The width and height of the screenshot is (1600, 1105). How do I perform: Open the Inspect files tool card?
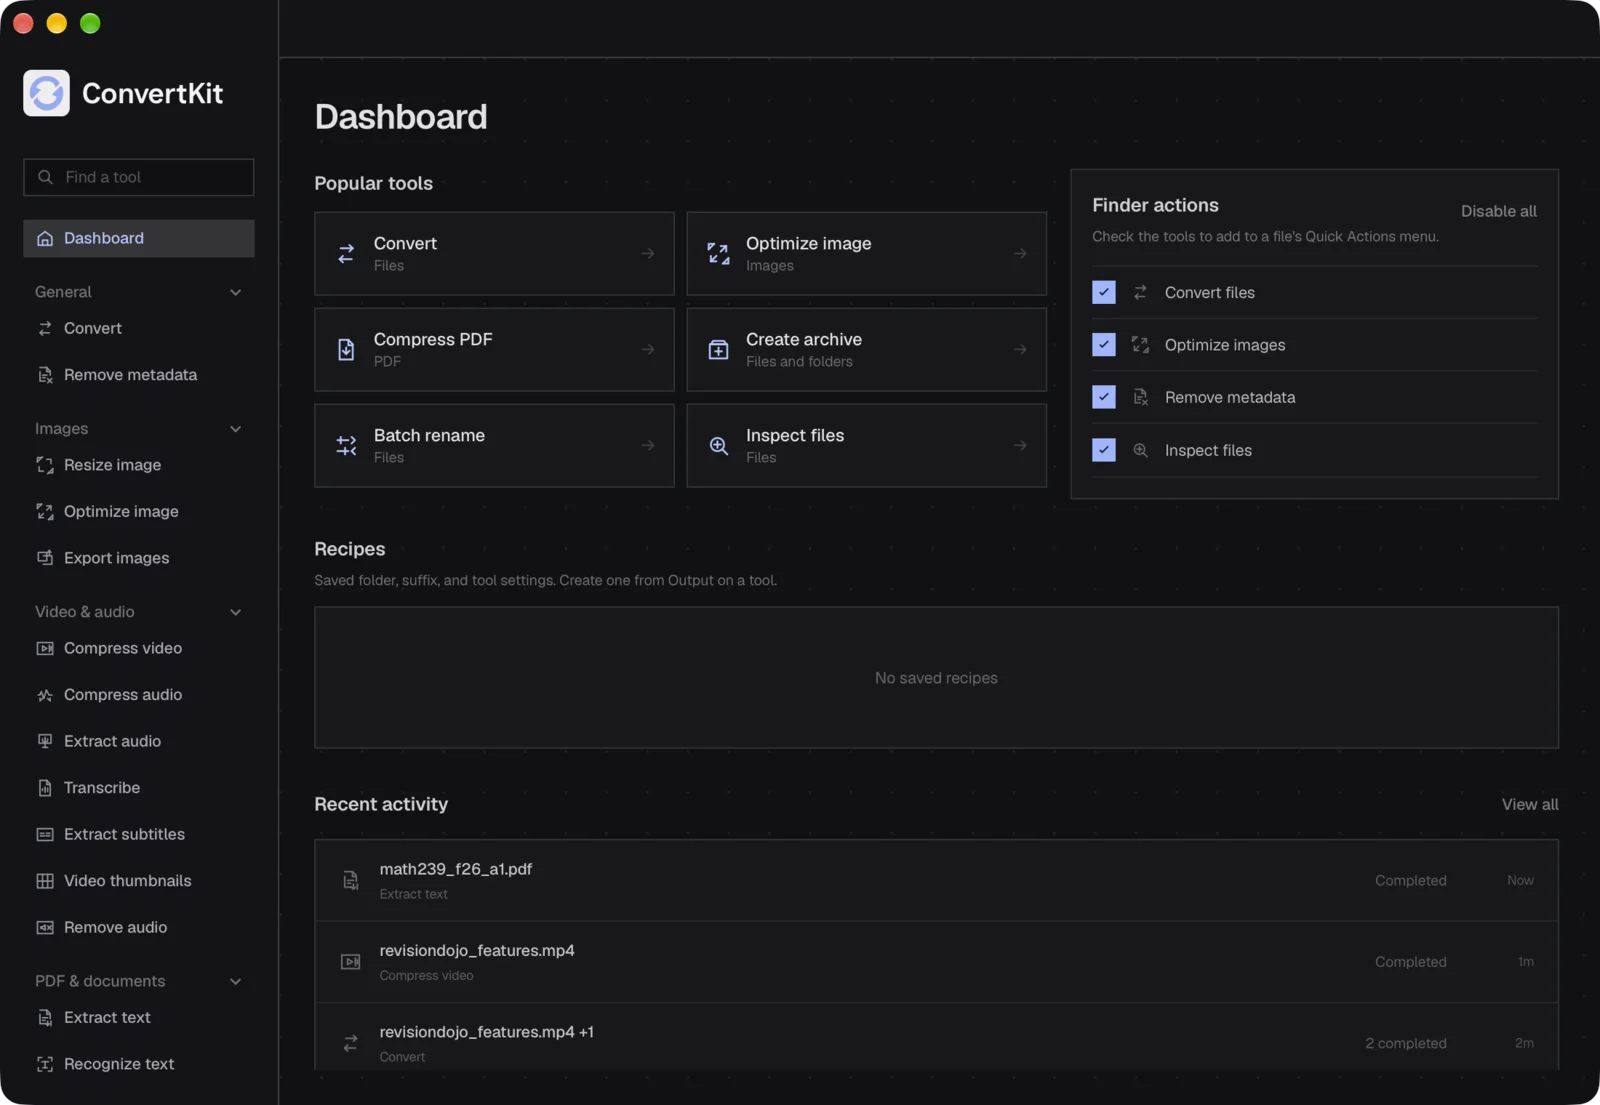point(866,445)
